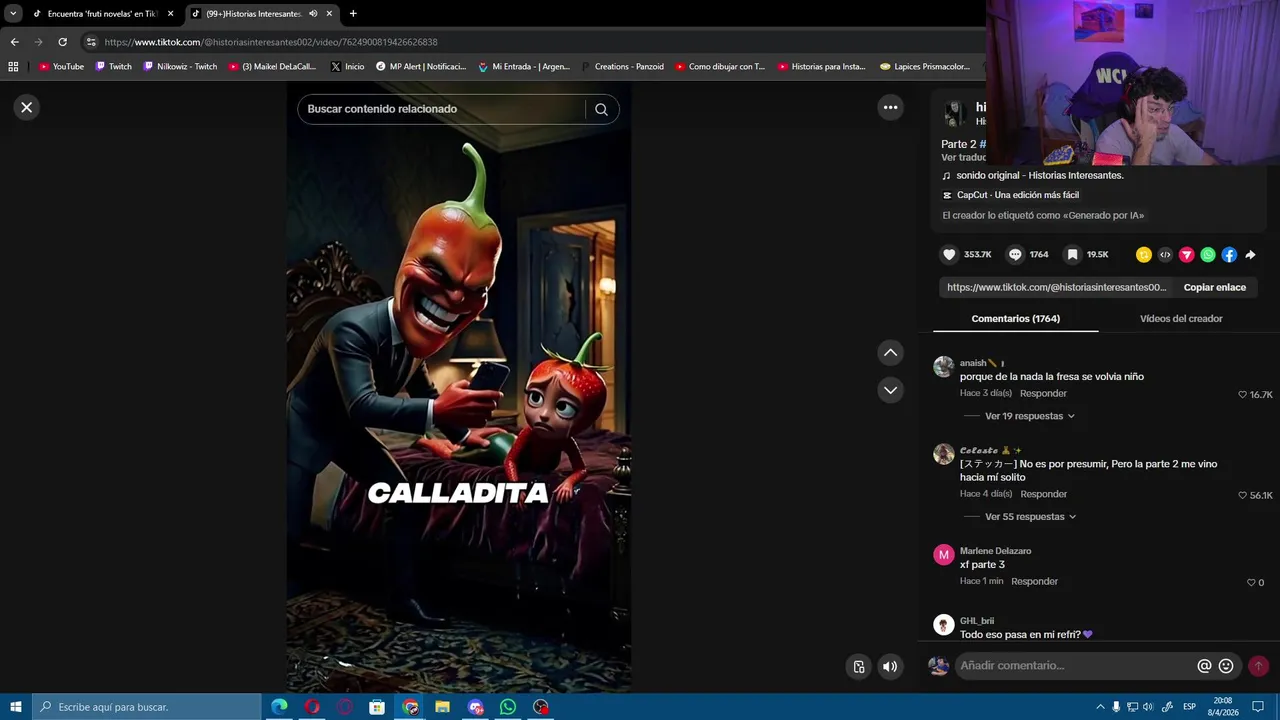Click the magnifier search icon in related-content bar
The image size is (1280, 720).
601,109
